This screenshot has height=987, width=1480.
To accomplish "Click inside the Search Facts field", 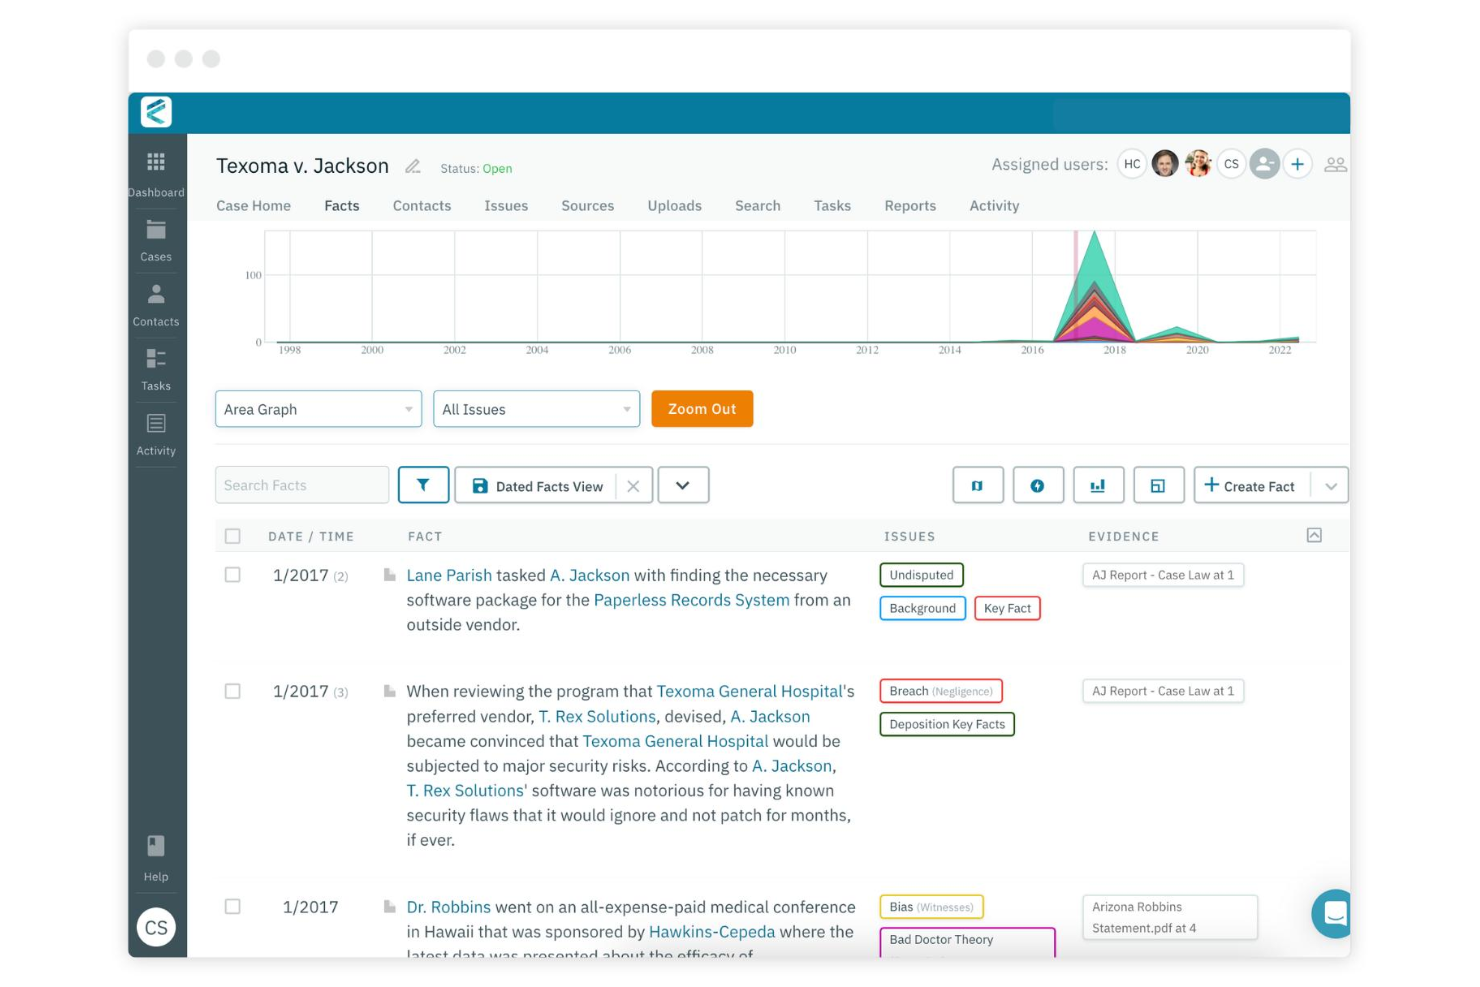I will pyautogui.click(x=300, y=485).
